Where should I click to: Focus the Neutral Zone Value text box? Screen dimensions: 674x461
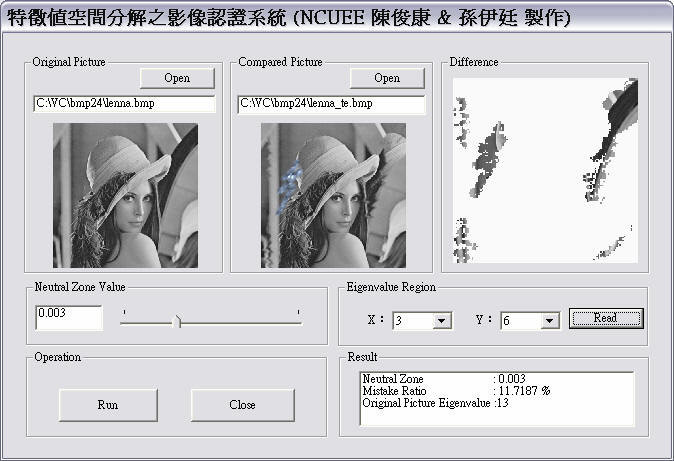pyautogui.click(x=69, y=317)
